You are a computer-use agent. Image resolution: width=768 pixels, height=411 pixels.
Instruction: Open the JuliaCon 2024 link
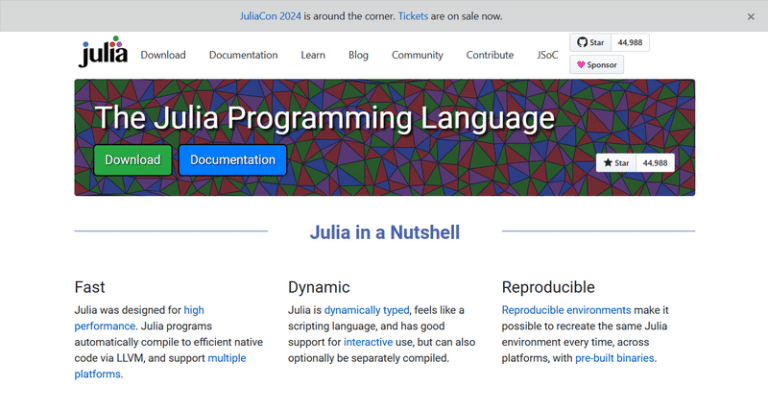coord(270,16)
